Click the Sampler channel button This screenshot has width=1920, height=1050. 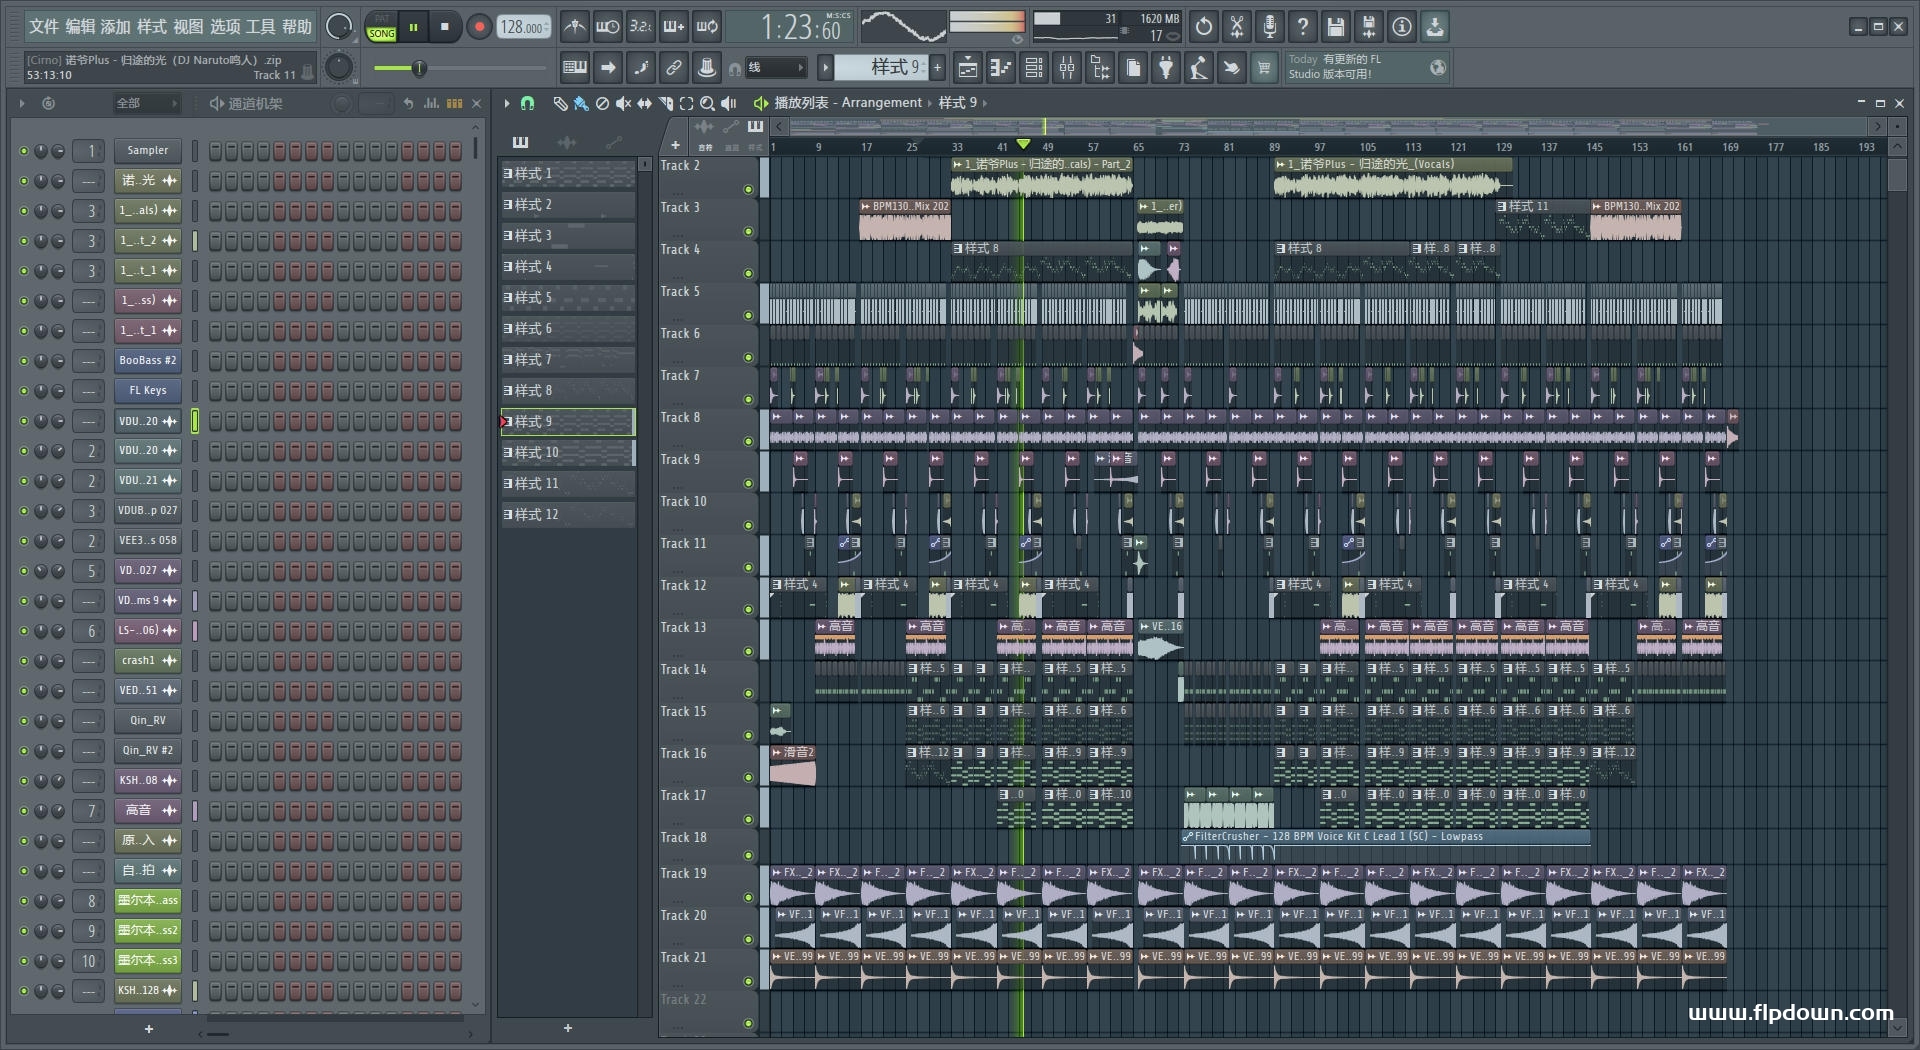147,151
